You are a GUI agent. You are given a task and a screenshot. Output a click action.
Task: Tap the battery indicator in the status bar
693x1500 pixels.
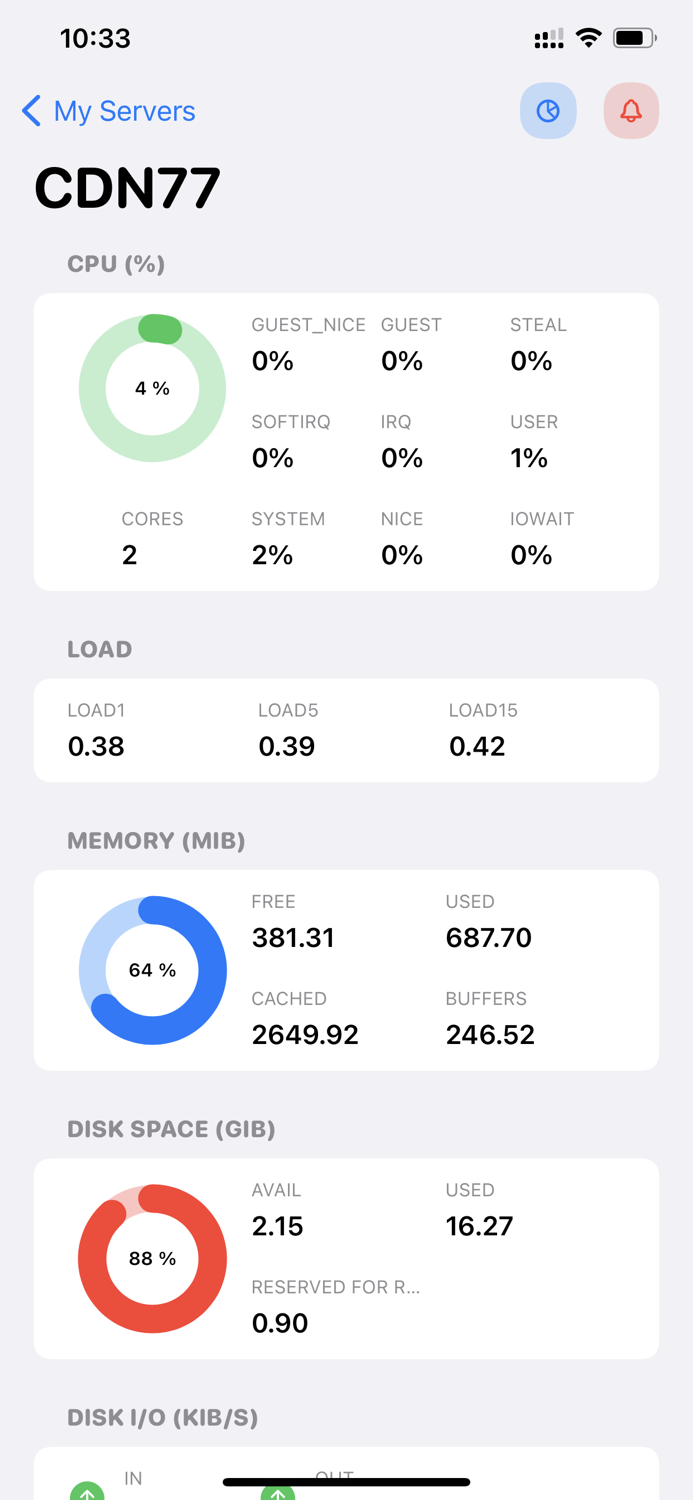632,38
